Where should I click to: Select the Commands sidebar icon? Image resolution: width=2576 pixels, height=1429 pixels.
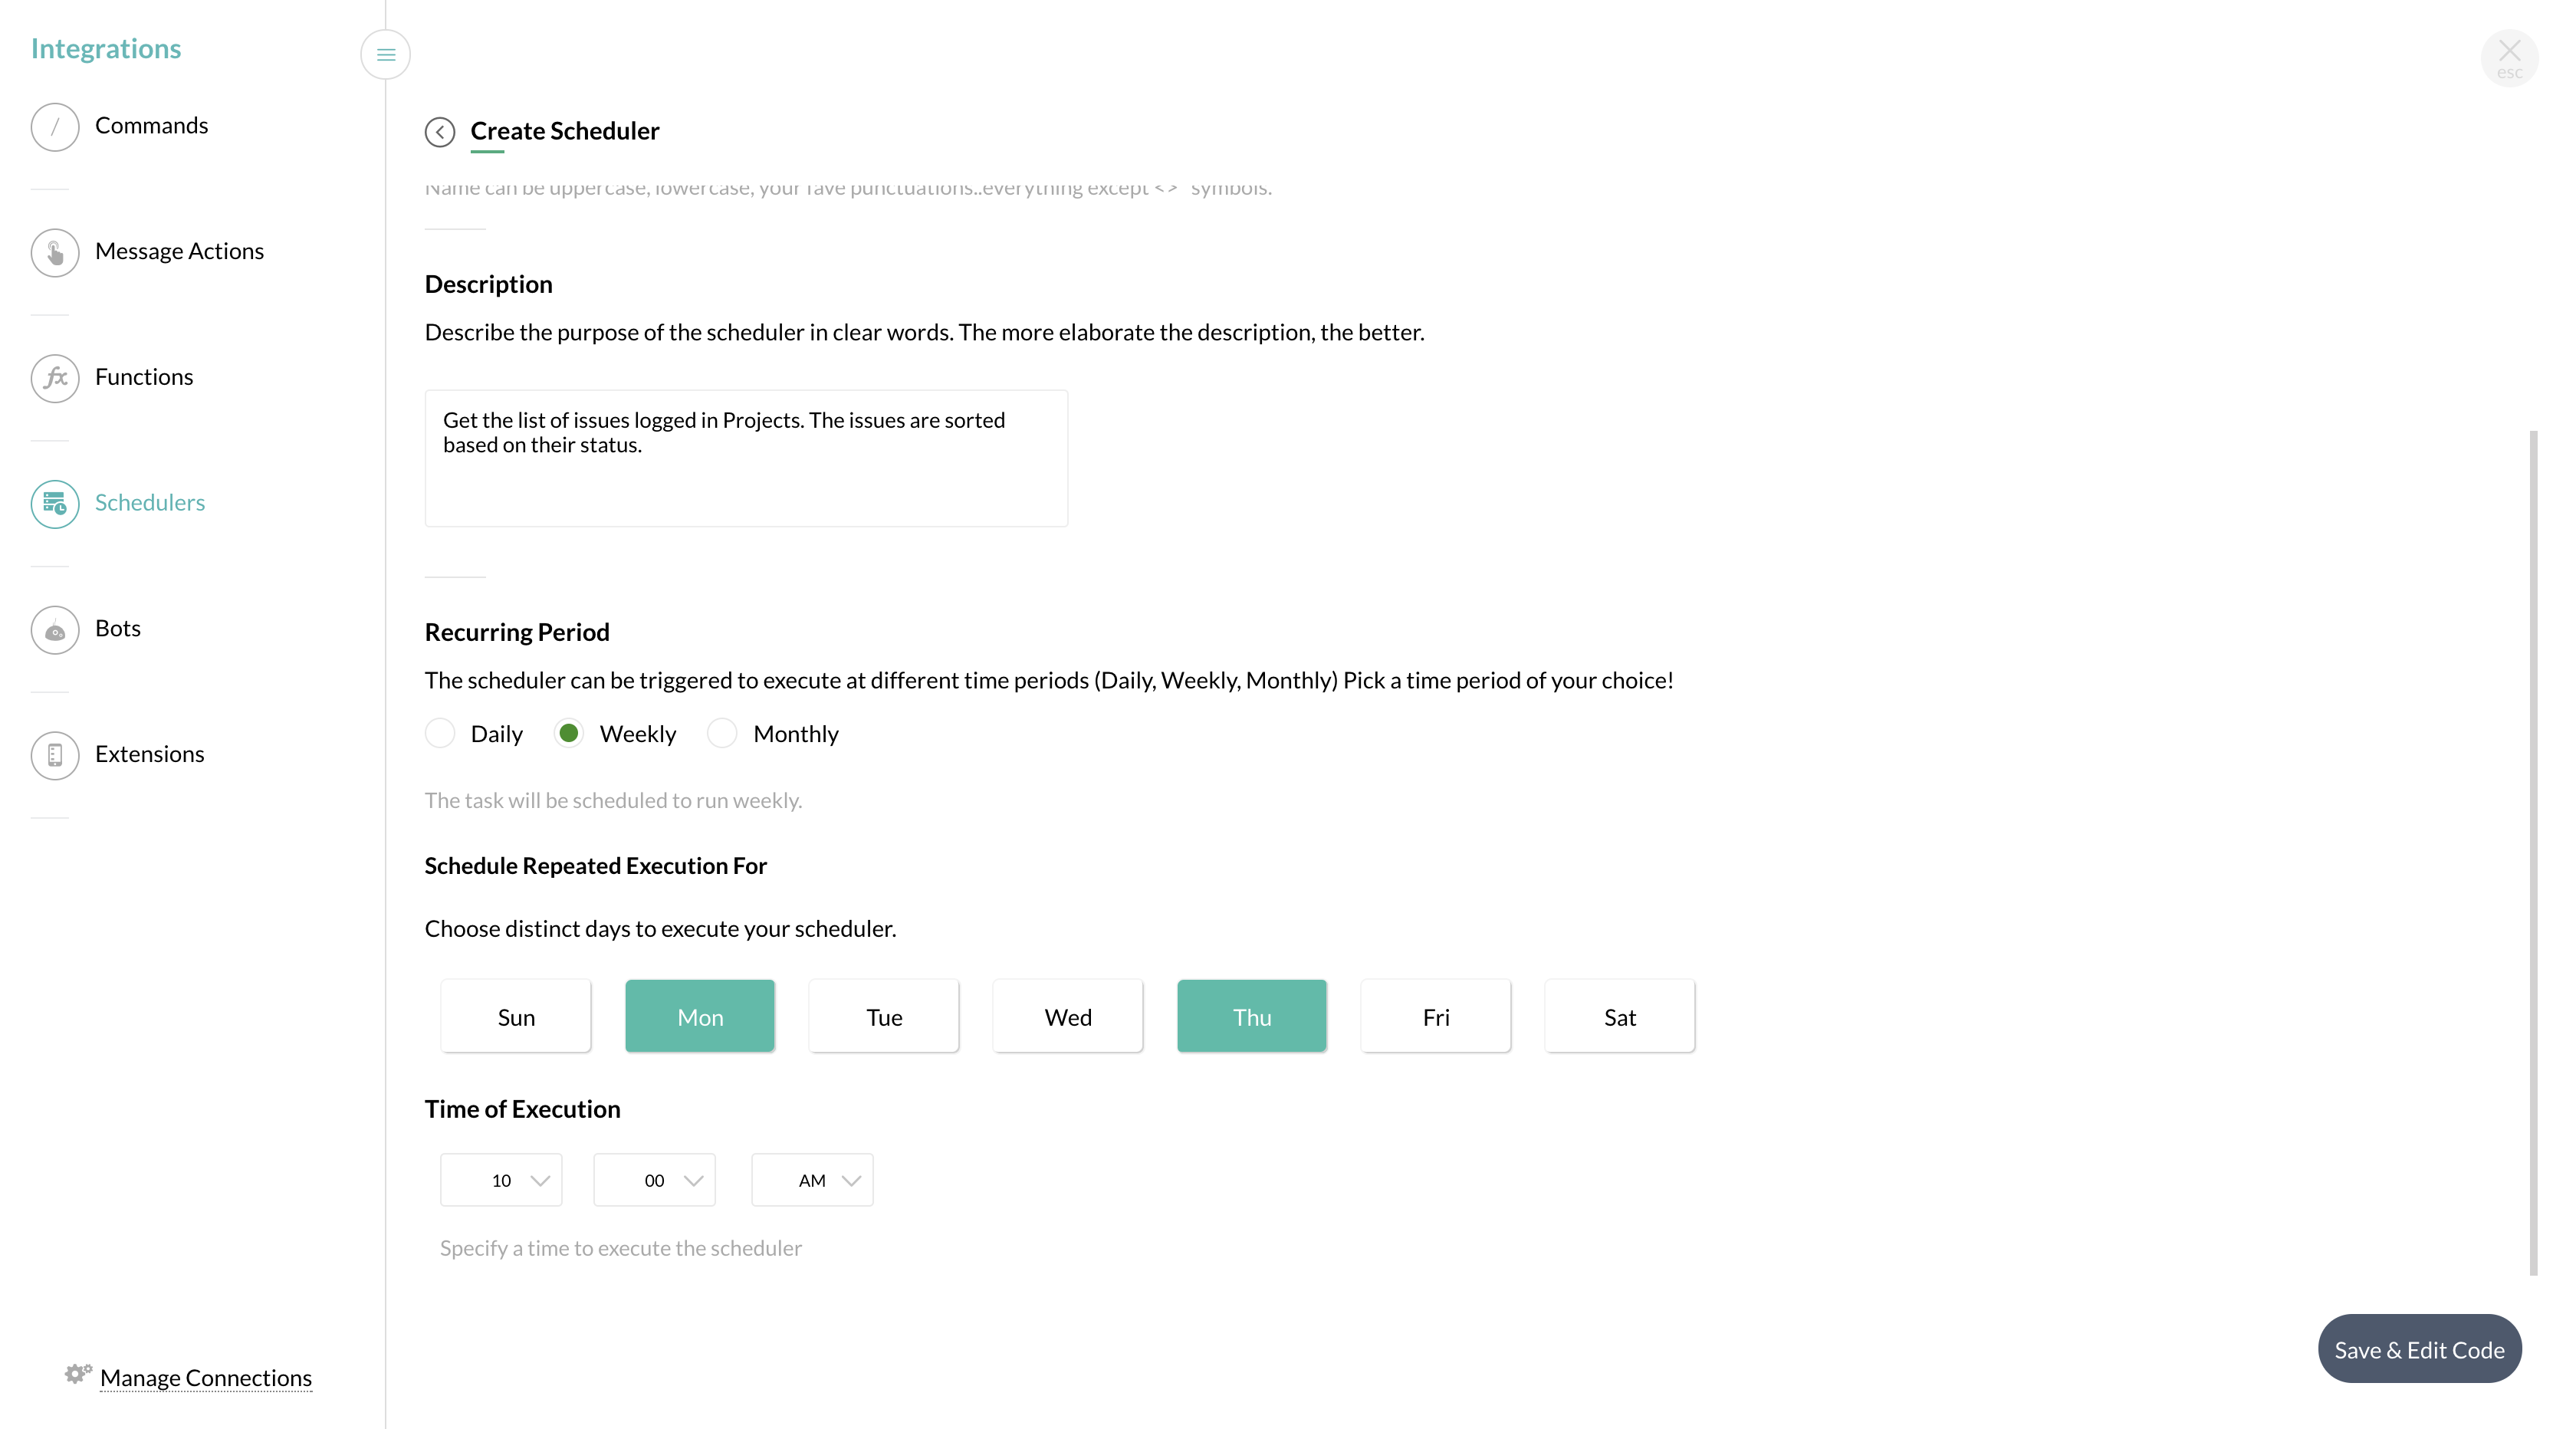pyautogui.click(x=55, y=126)
